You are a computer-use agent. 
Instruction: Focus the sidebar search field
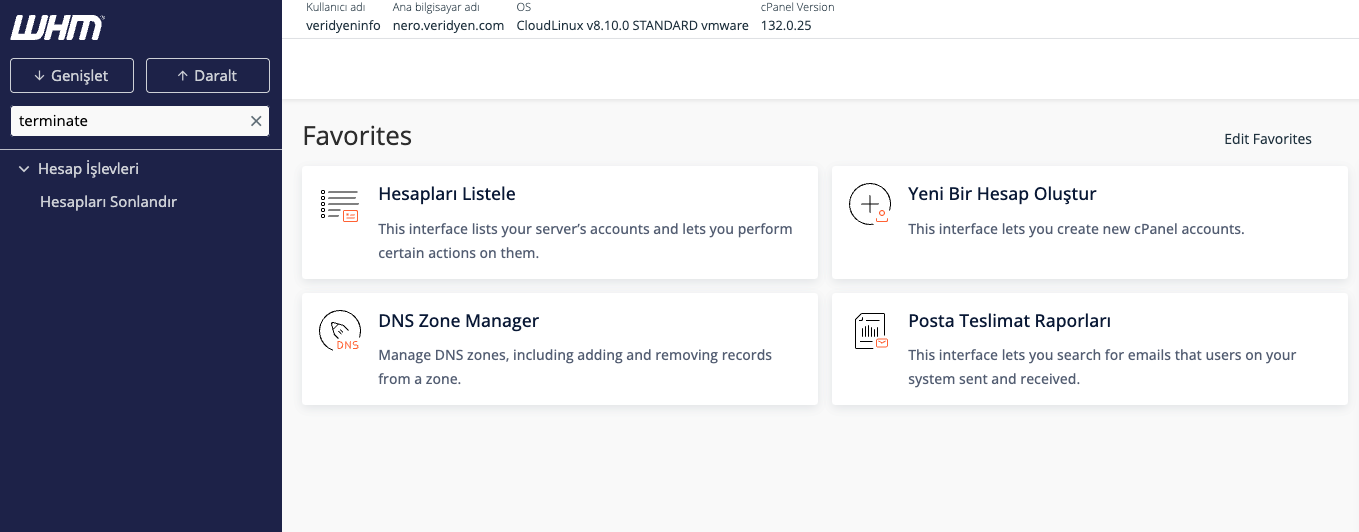[x=128, y=121]
